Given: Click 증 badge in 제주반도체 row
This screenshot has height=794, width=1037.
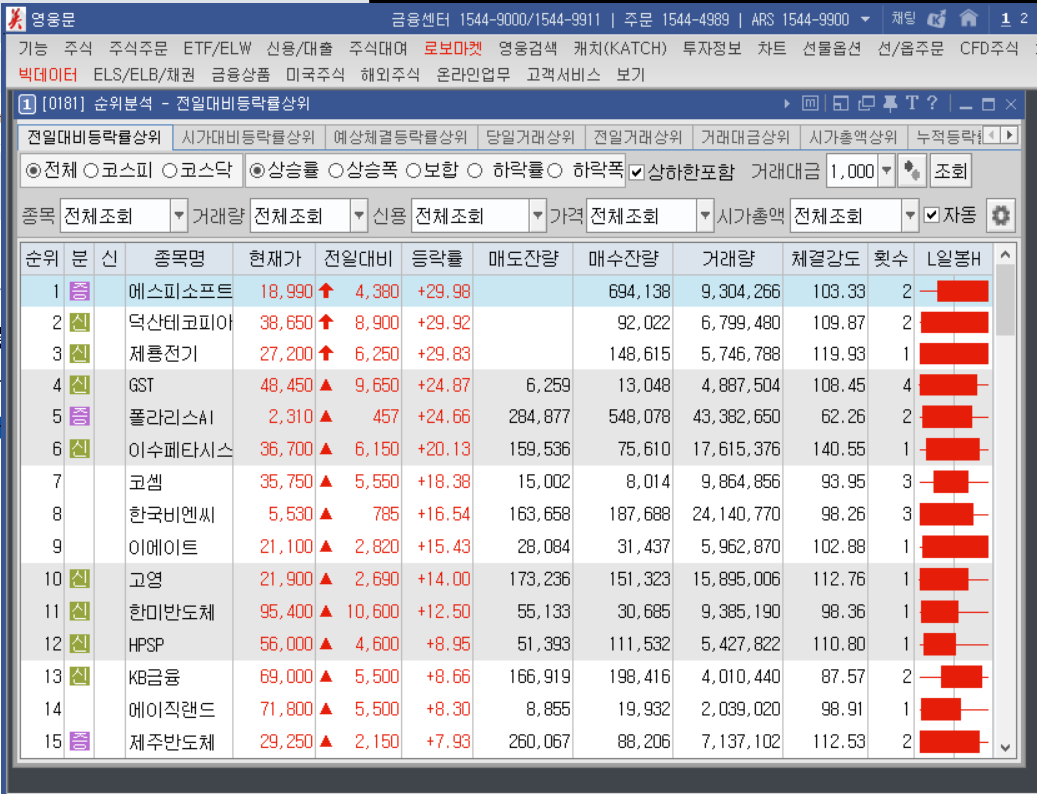Looking at the screenshot, I should [79, 741].
